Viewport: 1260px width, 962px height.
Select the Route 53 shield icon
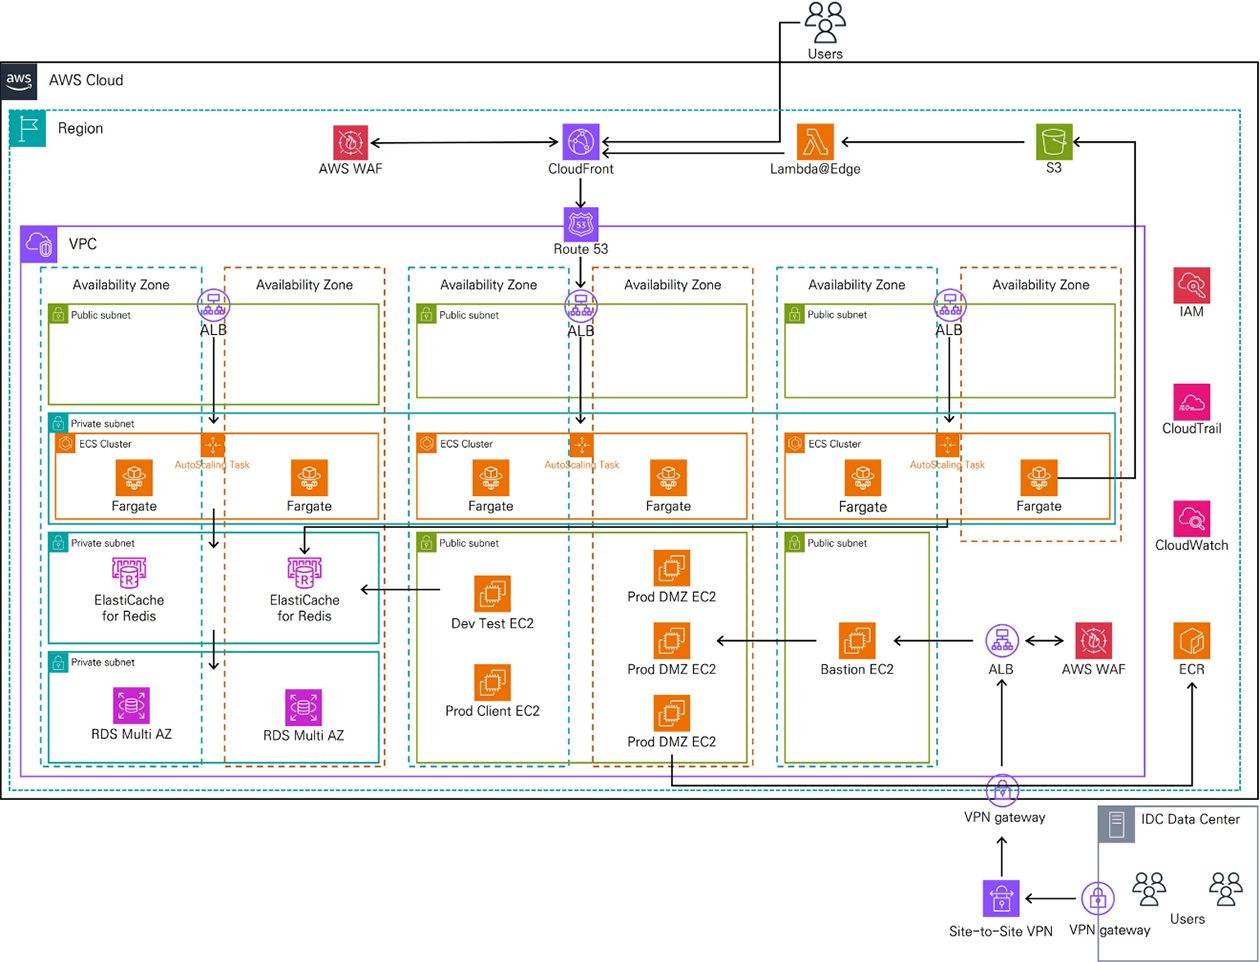580,224
